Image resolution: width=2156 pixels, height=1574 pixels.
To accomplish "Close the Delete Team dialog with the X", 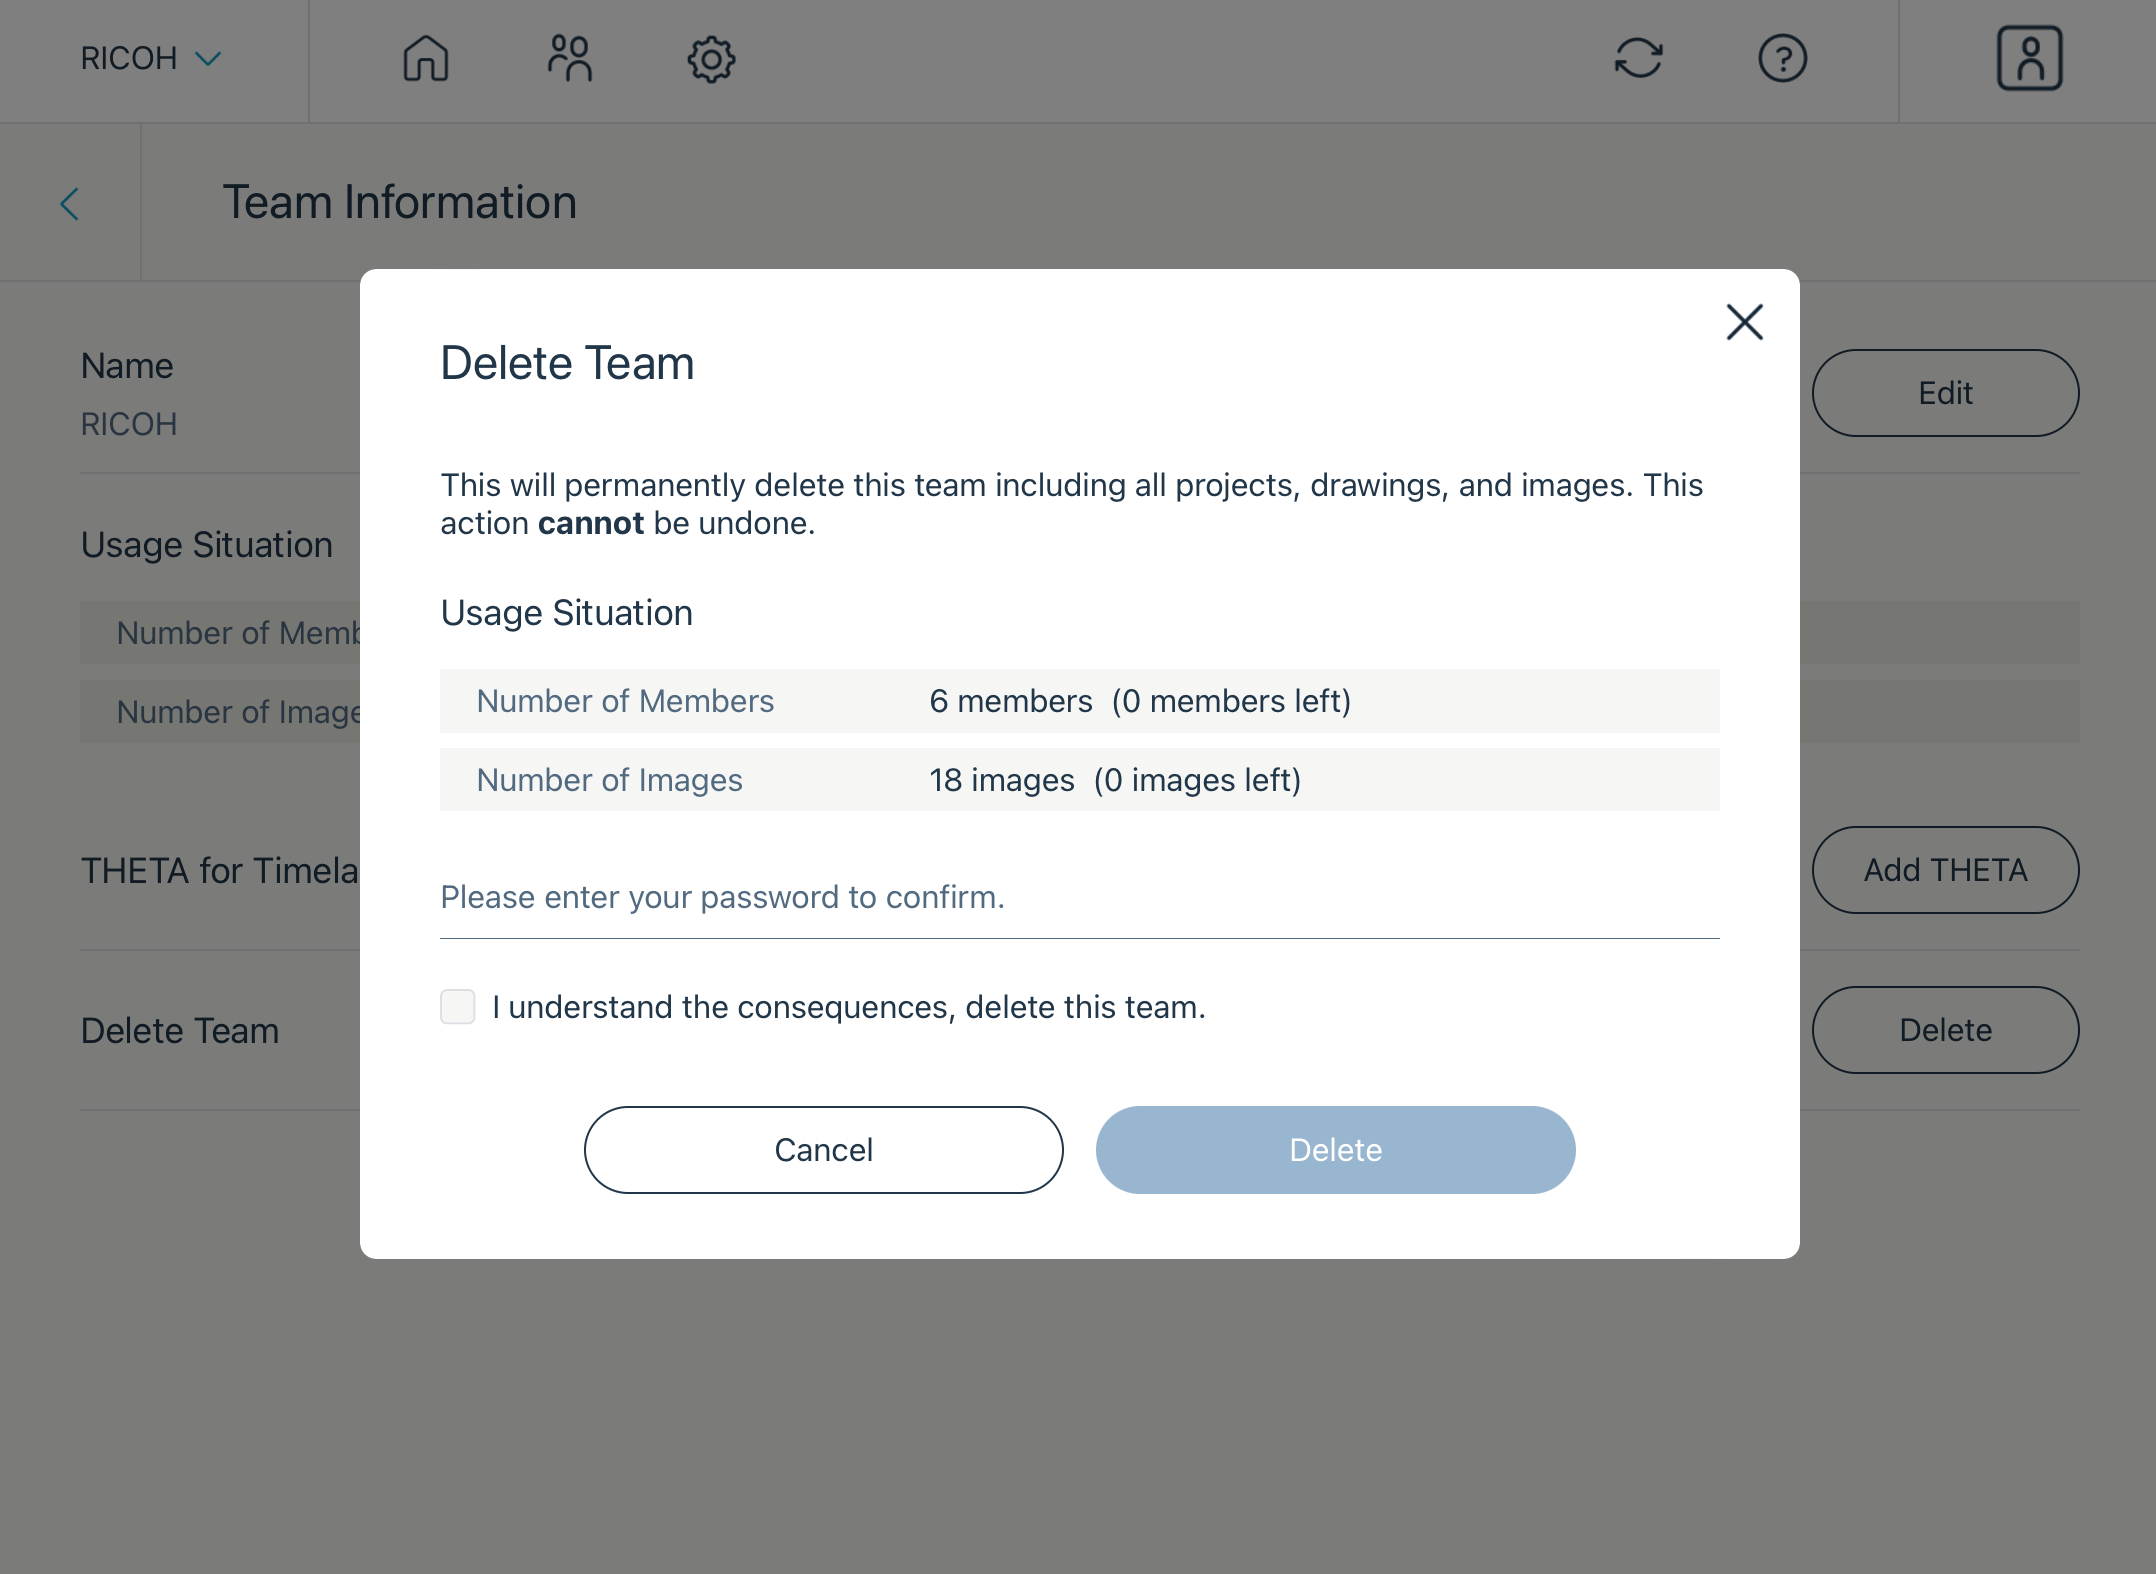I will (1744, 322).
